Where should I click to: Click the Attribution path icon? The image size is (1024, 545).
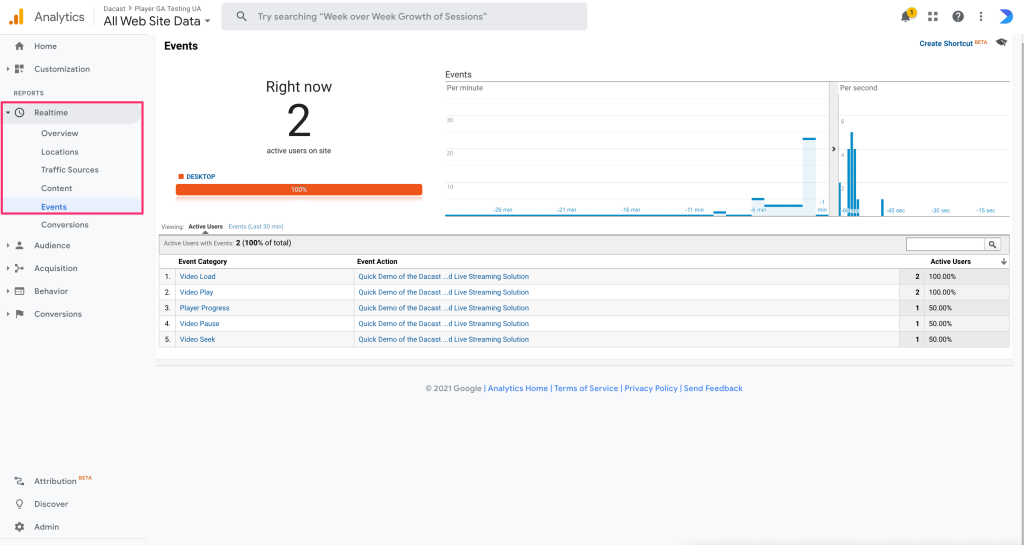pos(20,481)
